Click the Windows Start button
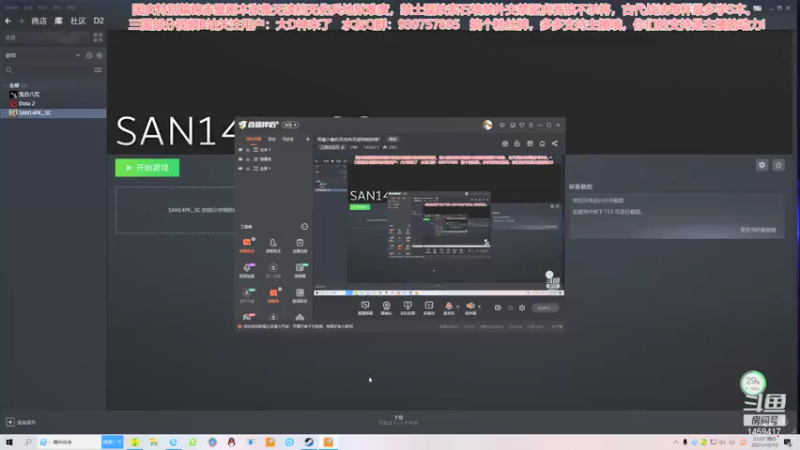This screenshot has width=800, height=450. click(9, 442)
